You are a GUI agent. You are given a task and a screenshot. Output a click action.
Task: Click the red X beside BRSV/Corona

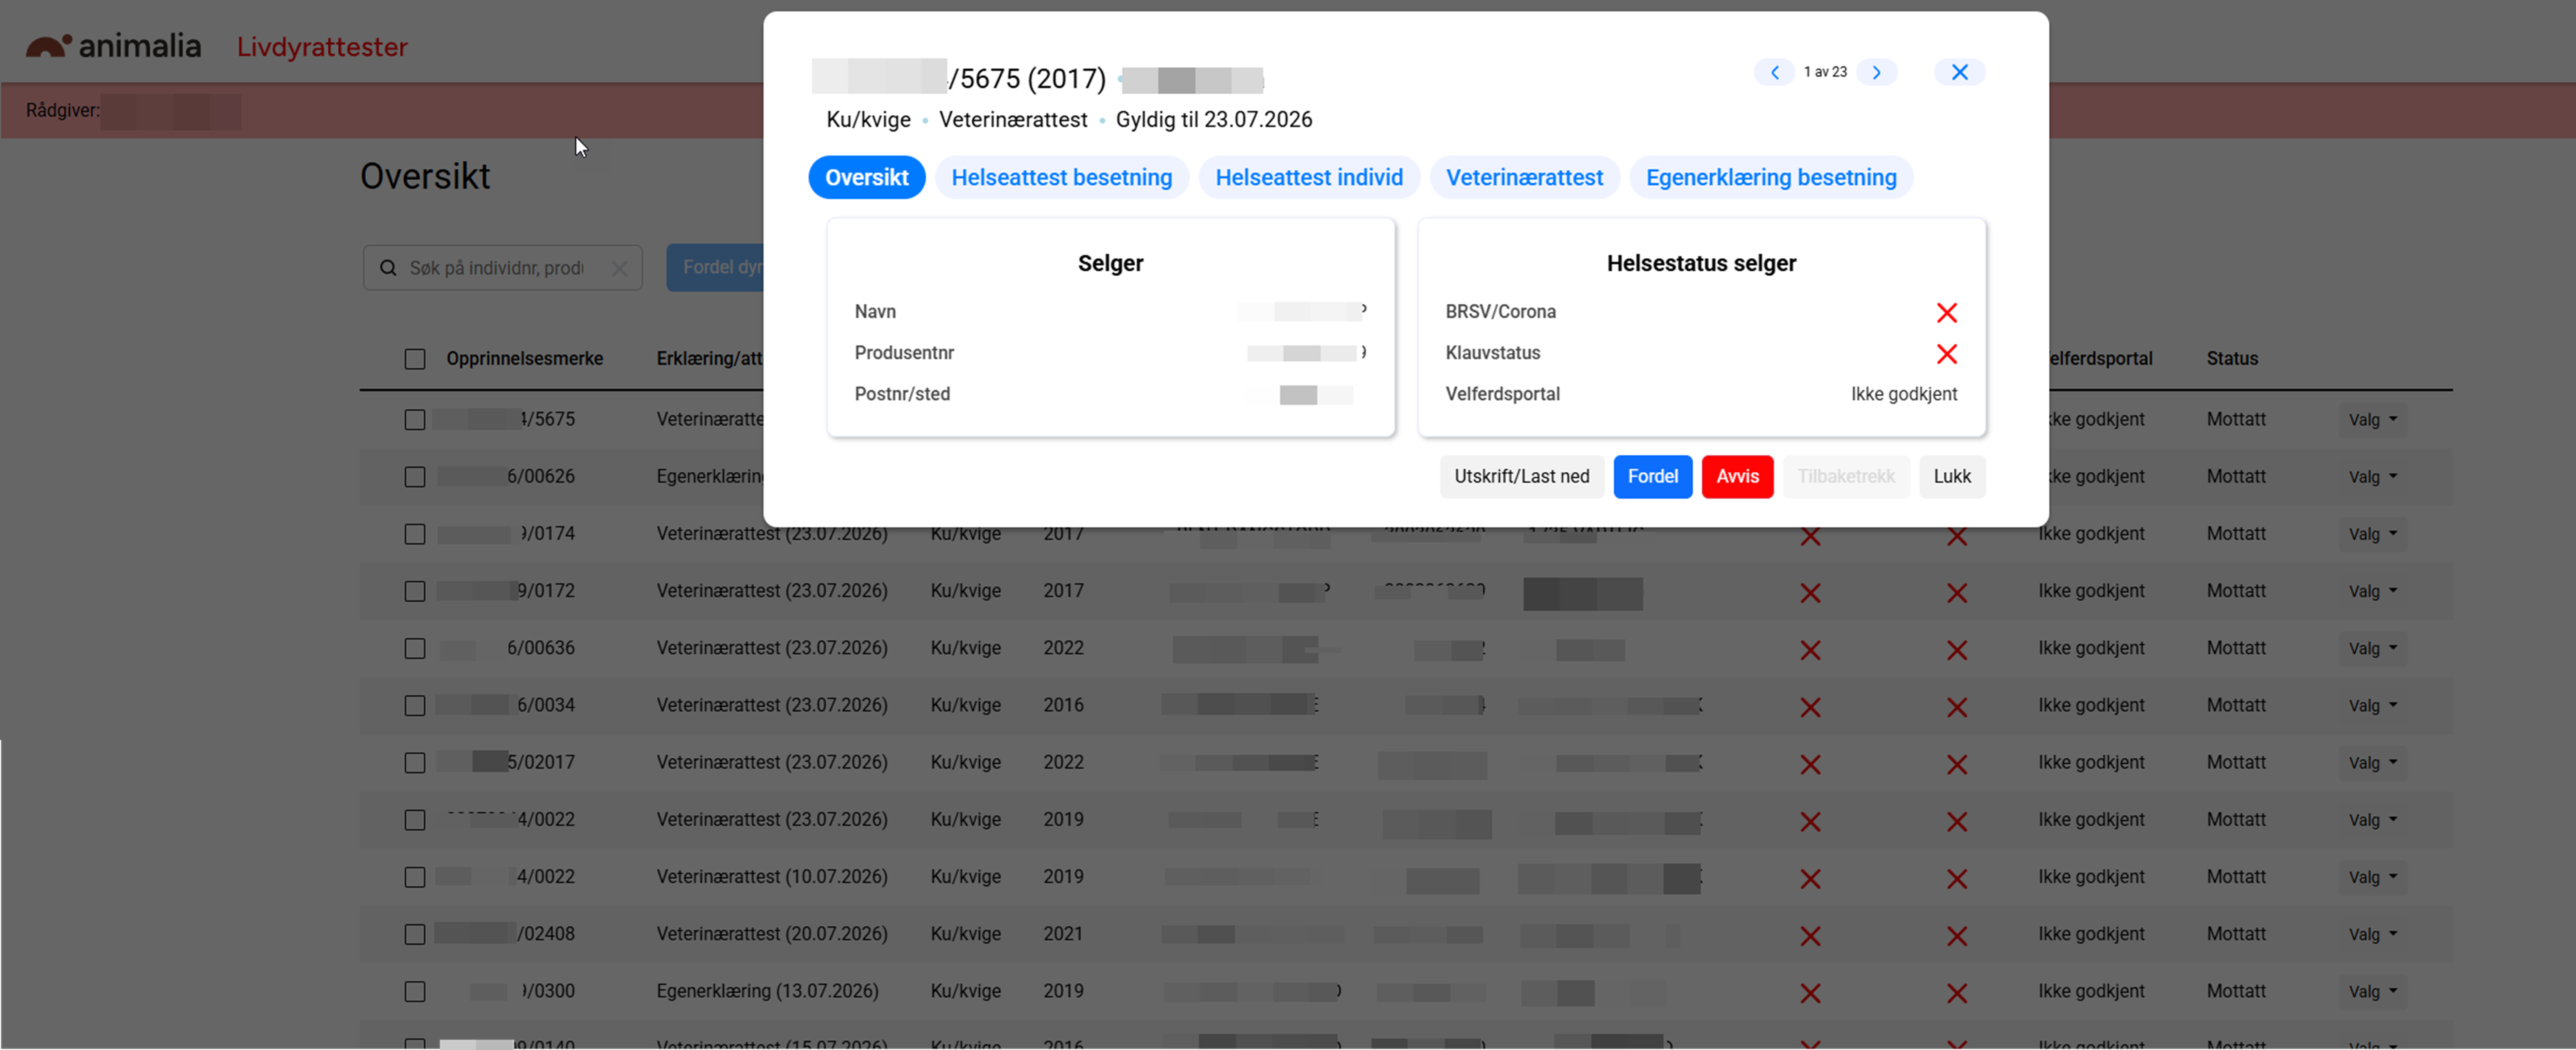coord(1946,313)
